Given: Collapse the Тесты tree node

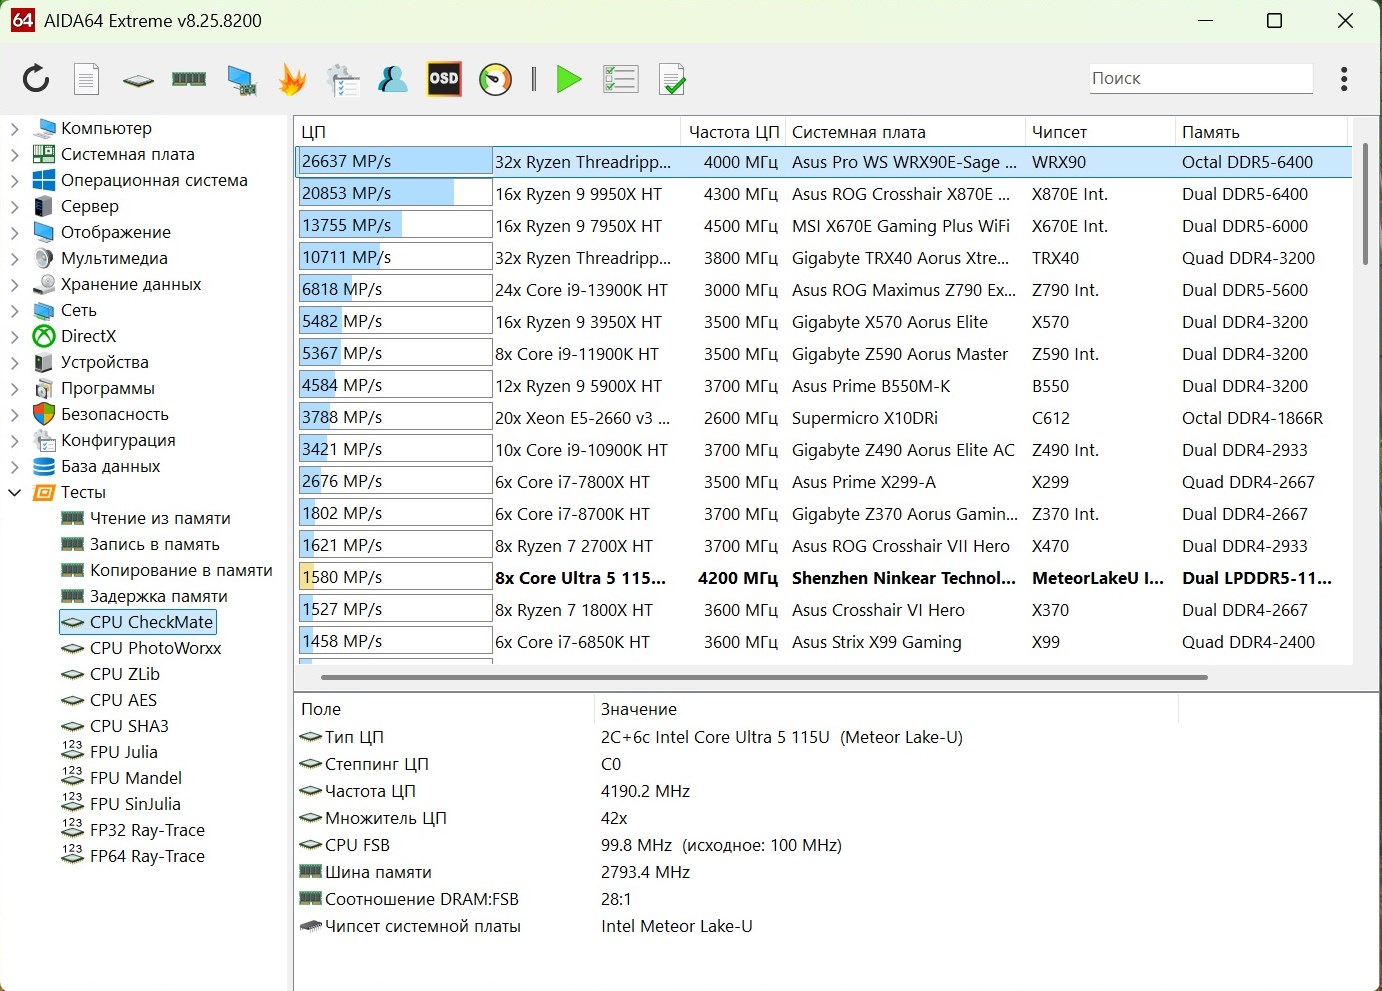Looking at the screenshot, I should [15, 492].
